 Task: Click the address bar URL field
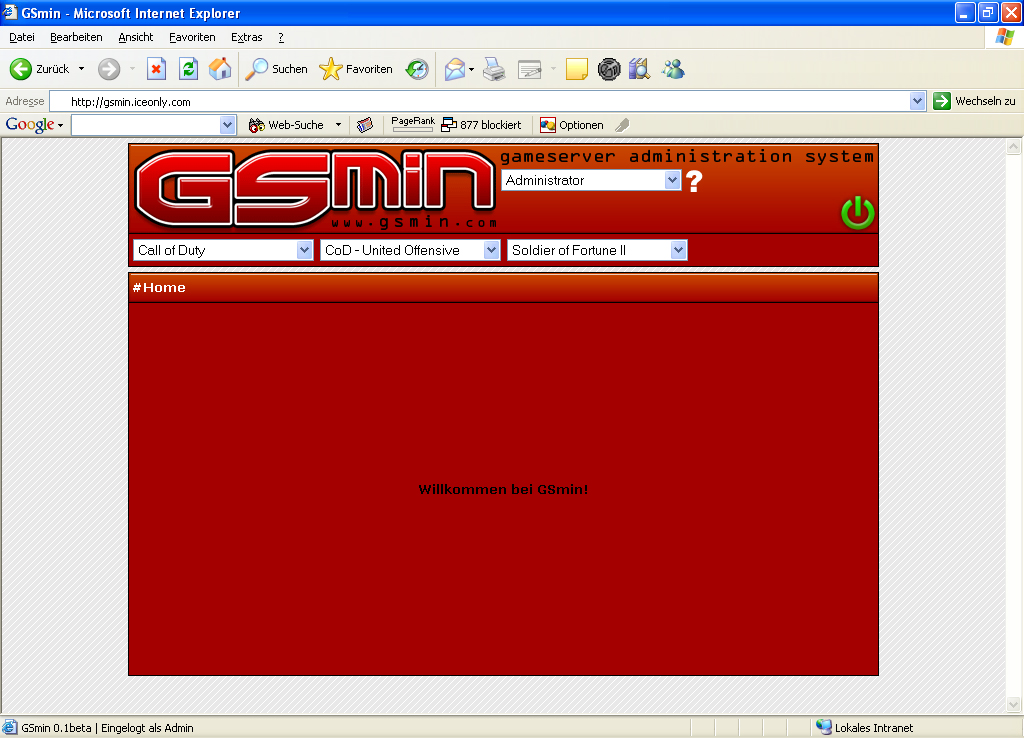(x=480, y=102)
